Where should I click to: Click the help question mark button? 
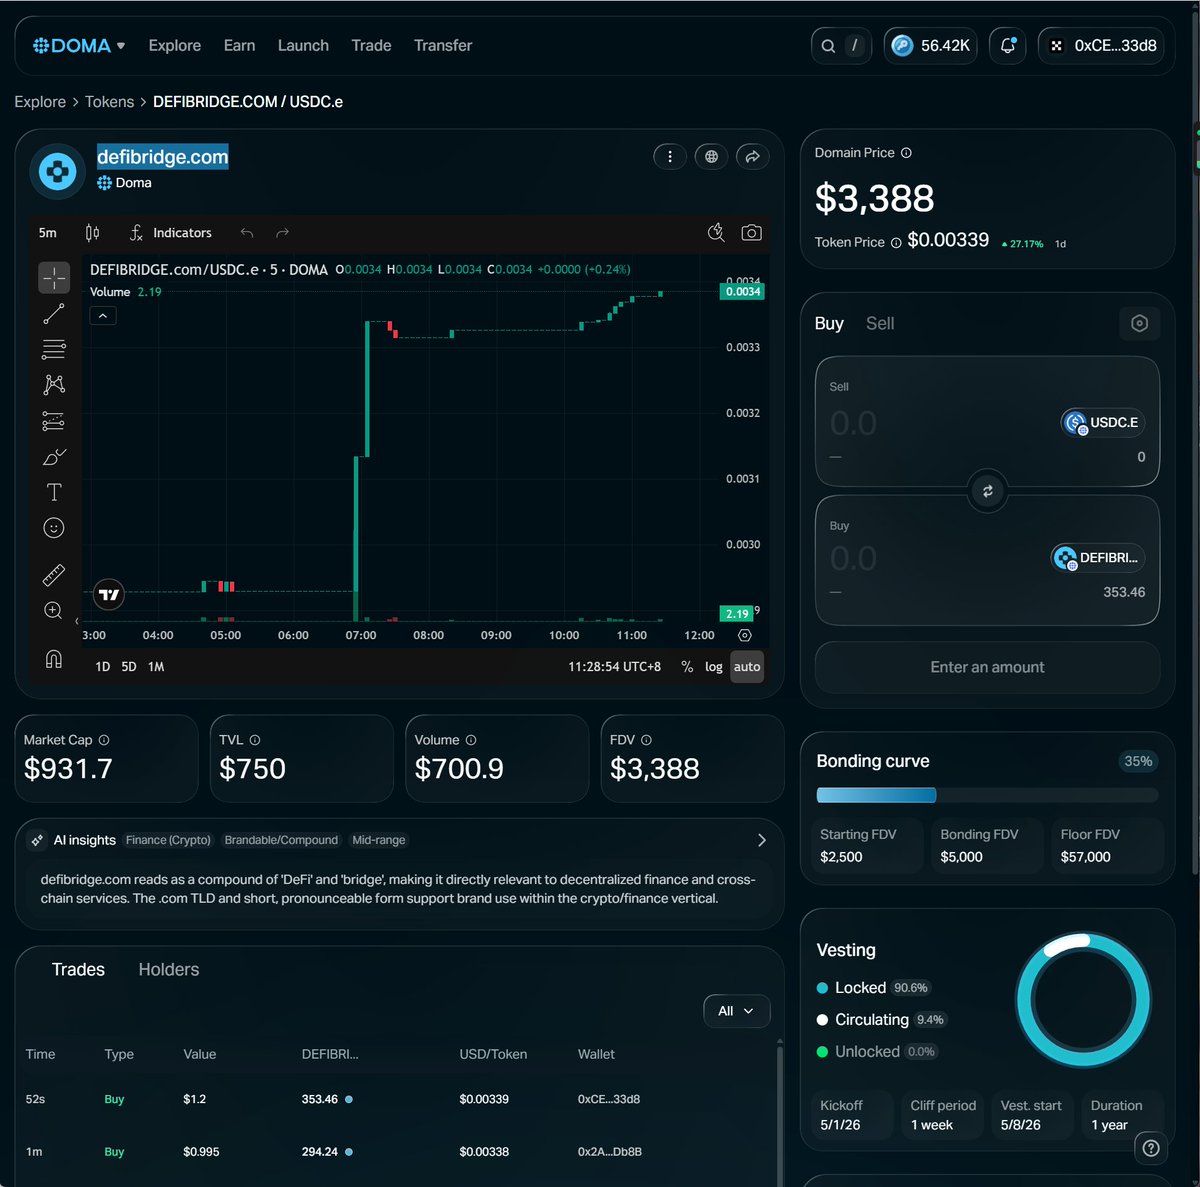(x=1151, y=1148)
